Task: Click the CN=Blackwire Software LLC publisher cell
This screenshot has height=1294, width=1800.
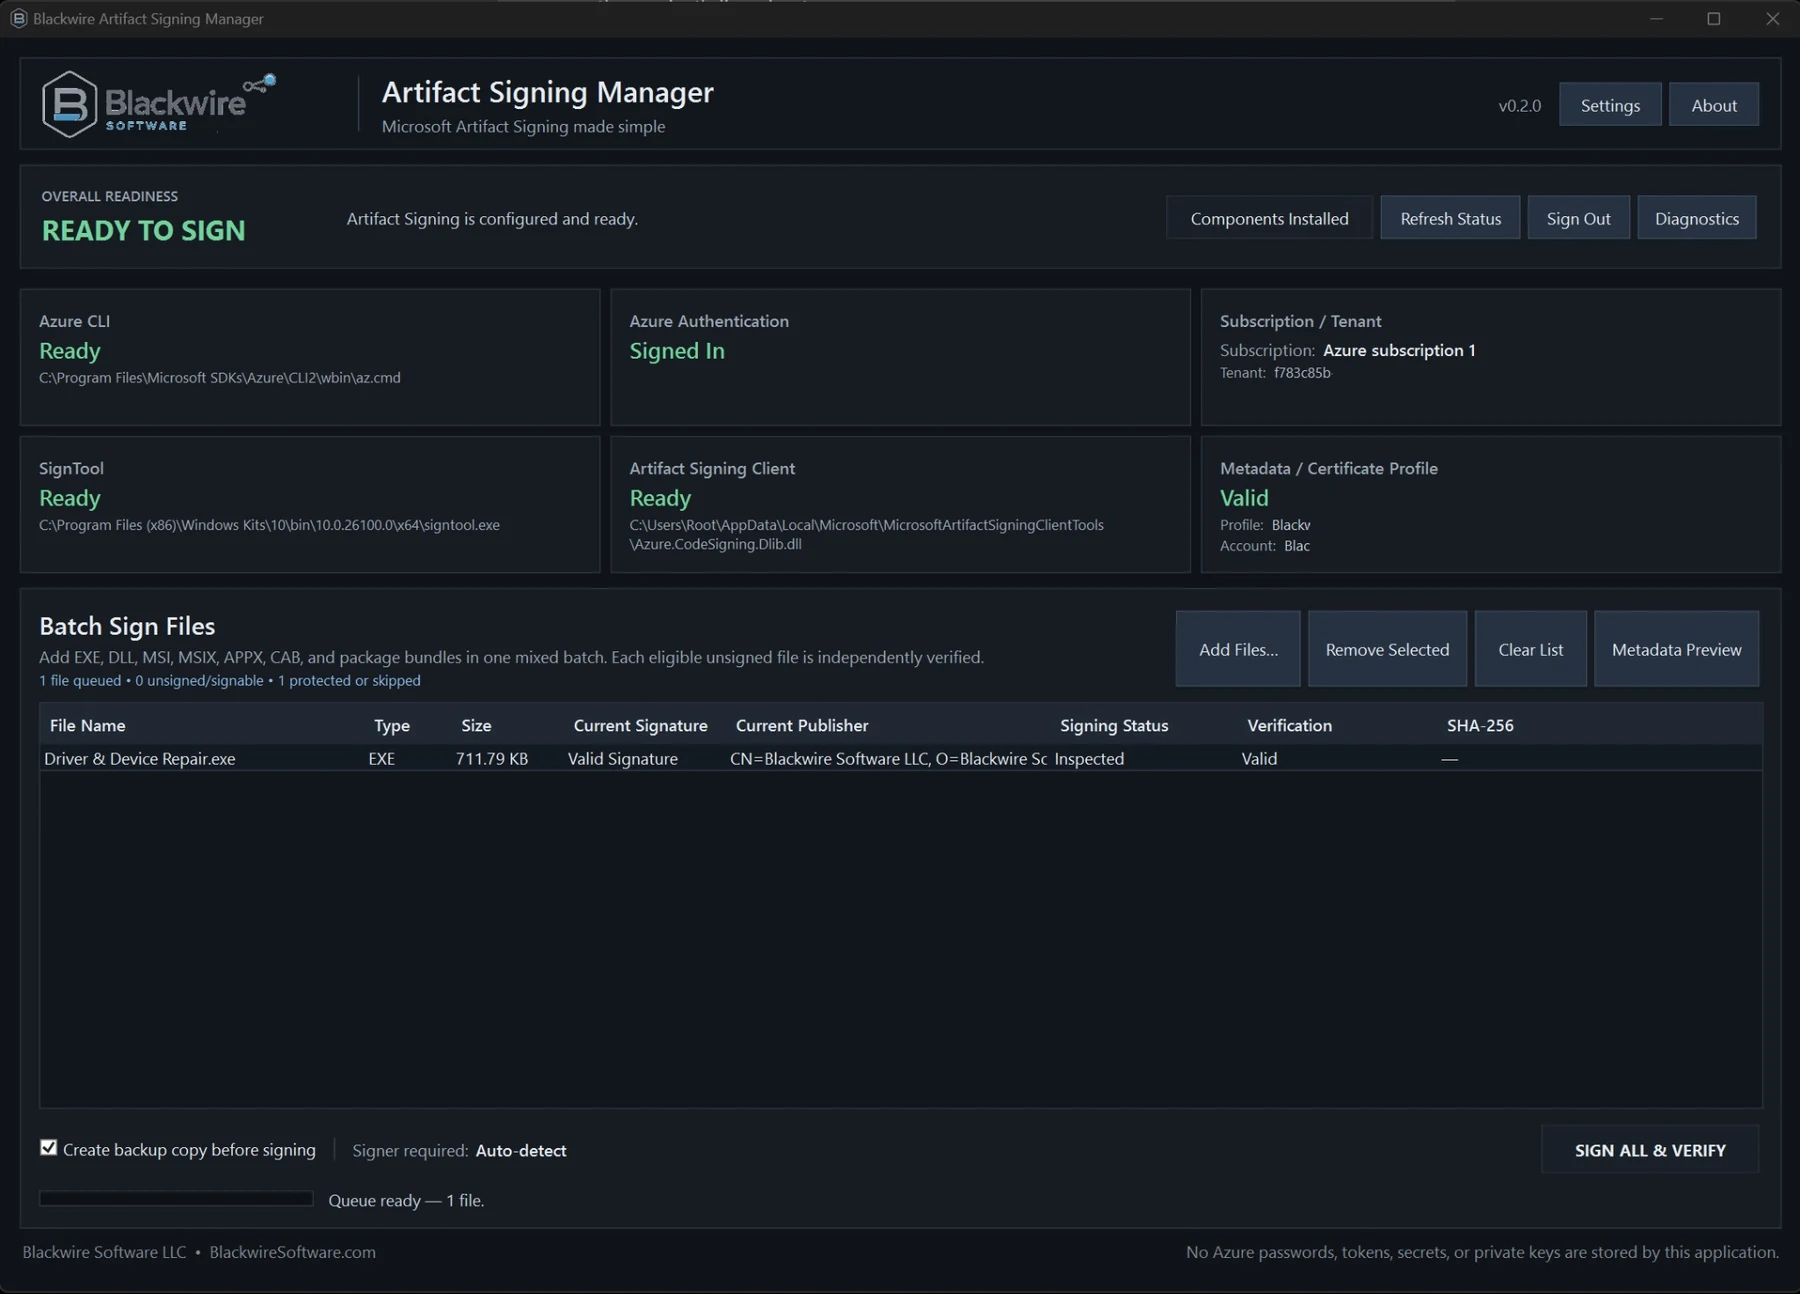Action: coord(888,758)
